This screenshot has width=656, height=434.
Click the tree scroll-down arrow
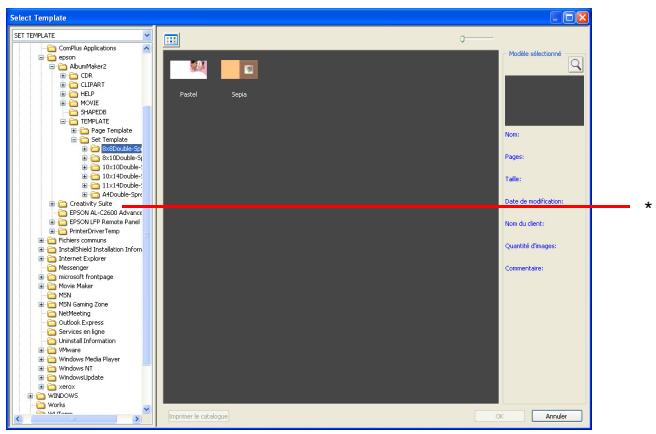point(147,409)
